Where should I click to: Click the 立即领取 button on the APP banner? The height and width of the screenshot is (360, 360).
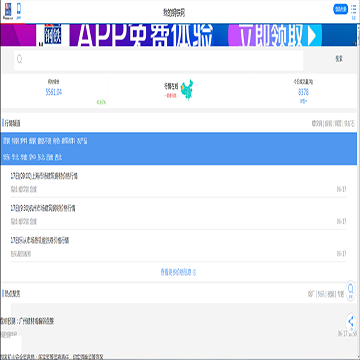[x=275, y=35]
